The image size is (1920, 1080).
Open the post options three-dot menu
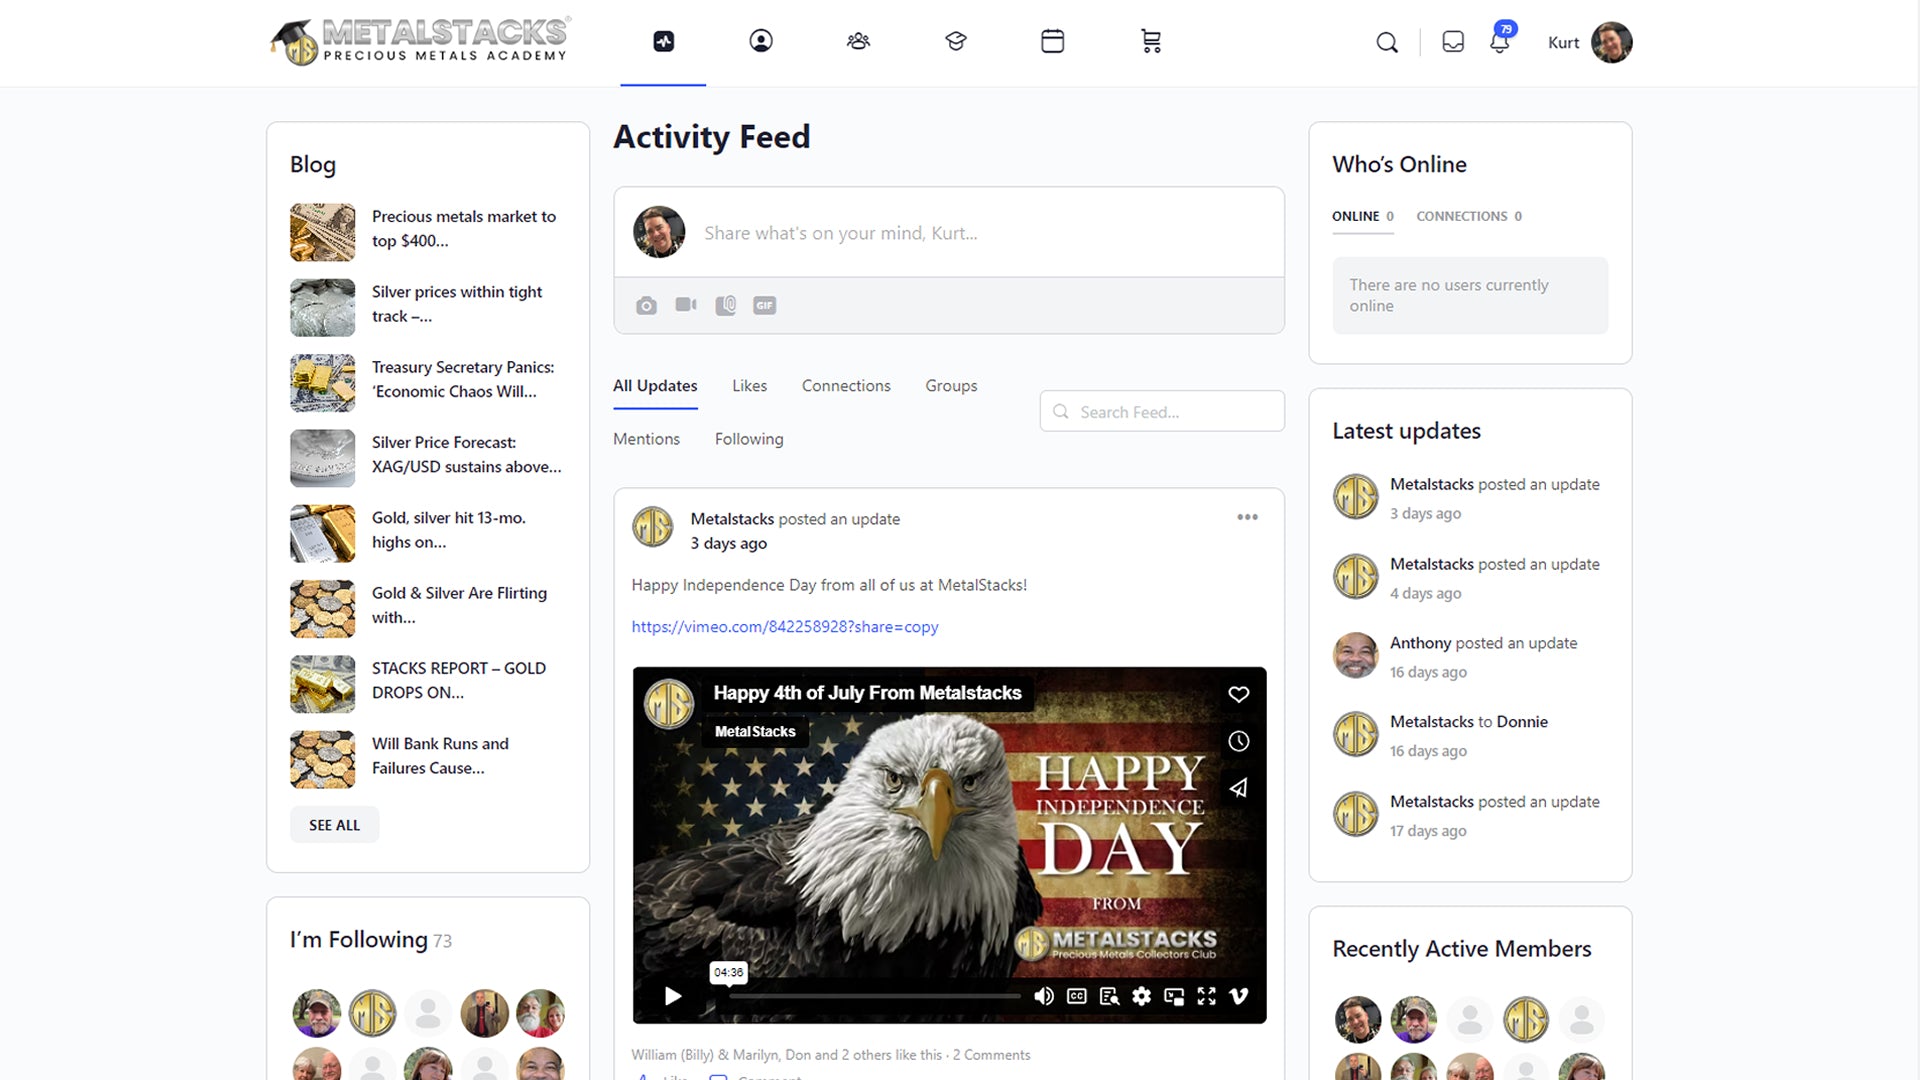point(1247,517)
